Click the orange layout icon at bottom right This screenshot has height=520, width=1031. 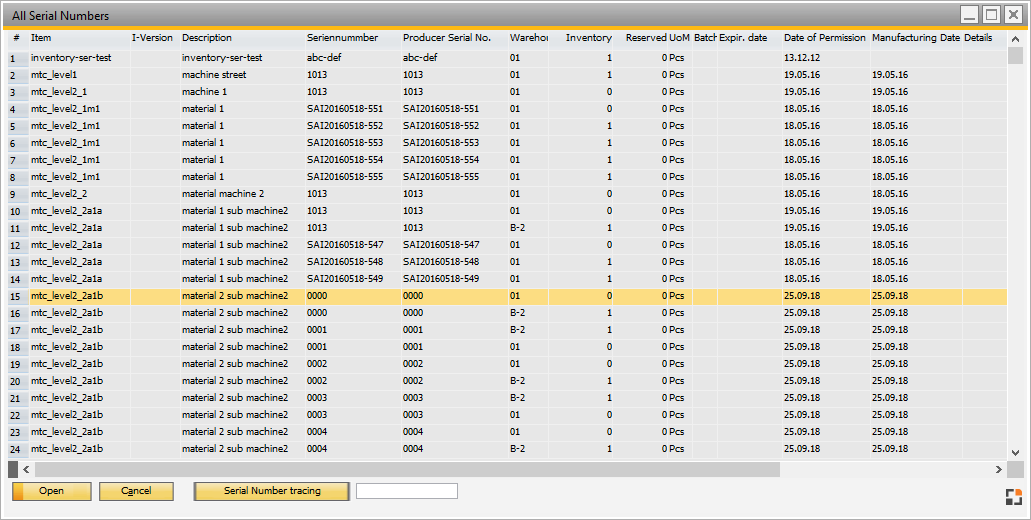(x=1013, y=496)
